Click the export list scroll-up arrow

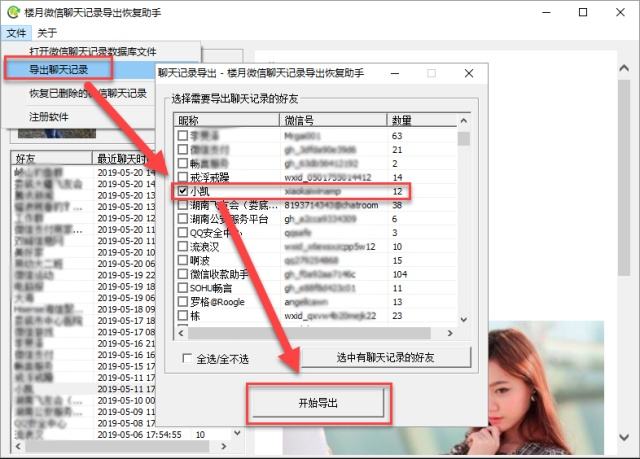464,121
